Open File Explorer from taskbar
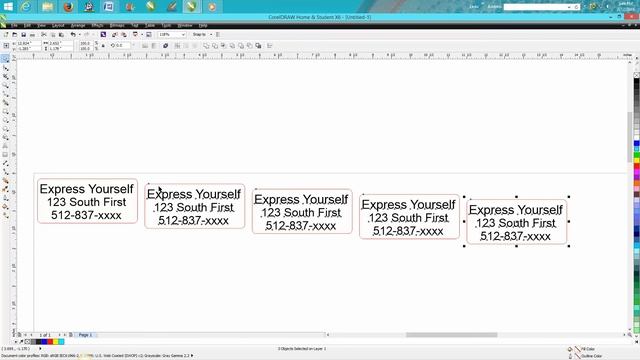This screenshot has height=360, width=640. click(47, 7)
